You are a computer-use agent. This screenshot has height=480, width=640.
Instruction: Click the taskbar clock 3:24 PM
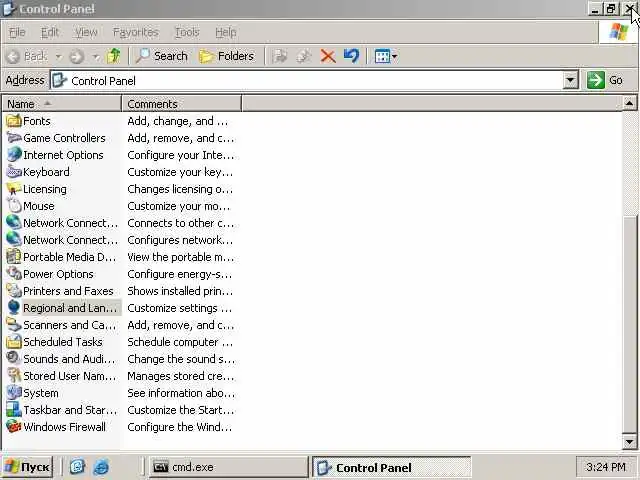tap(606, 467)
